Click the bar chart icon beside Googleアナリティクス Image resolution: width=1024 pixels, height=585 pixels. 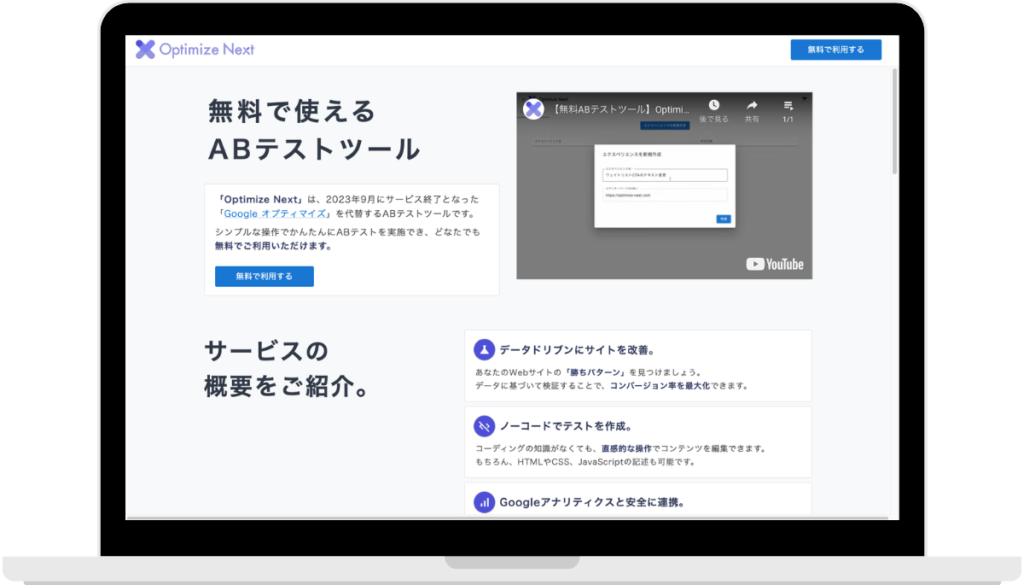pos(484,502)
